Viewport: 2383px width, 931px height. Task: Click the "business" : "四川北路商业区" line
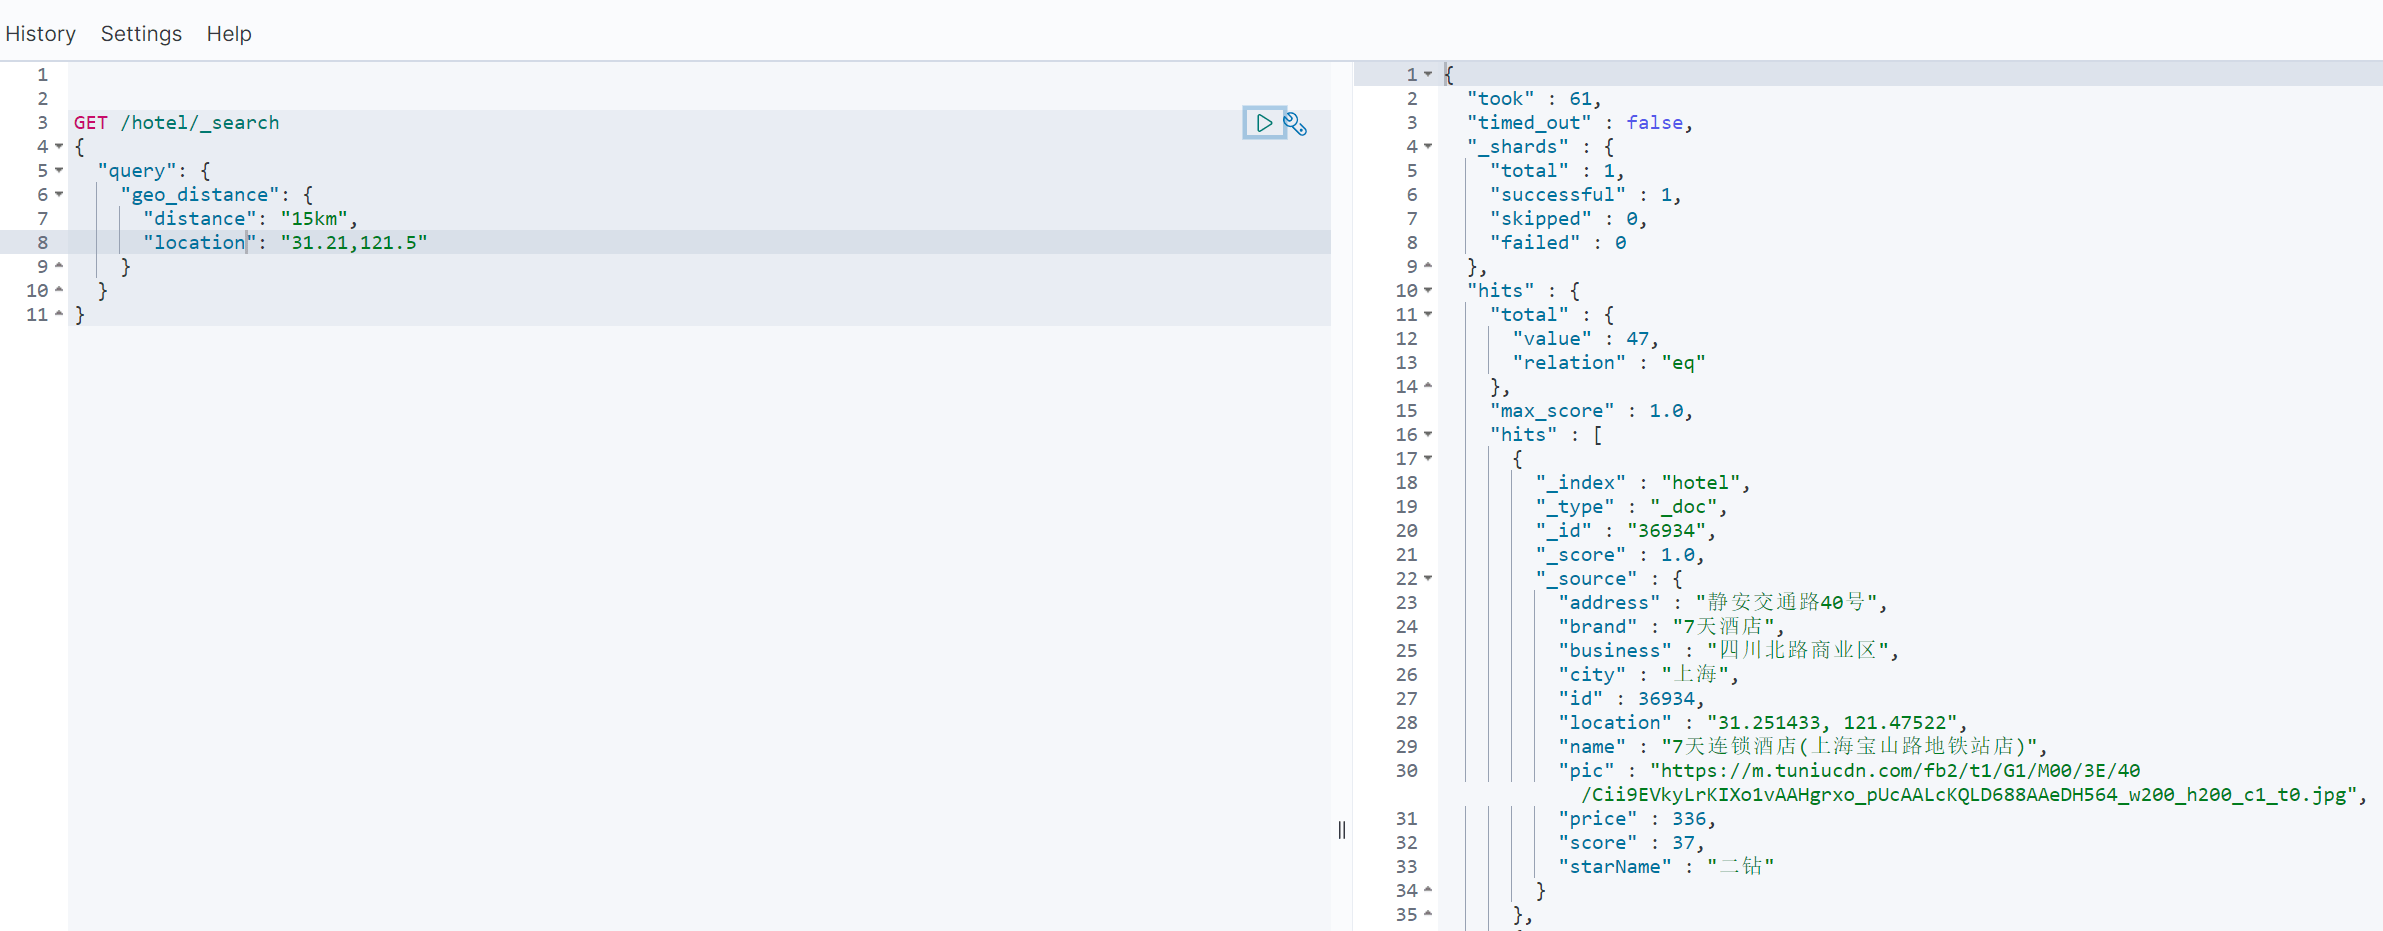pyautogui.click(x=1728, y=650)
